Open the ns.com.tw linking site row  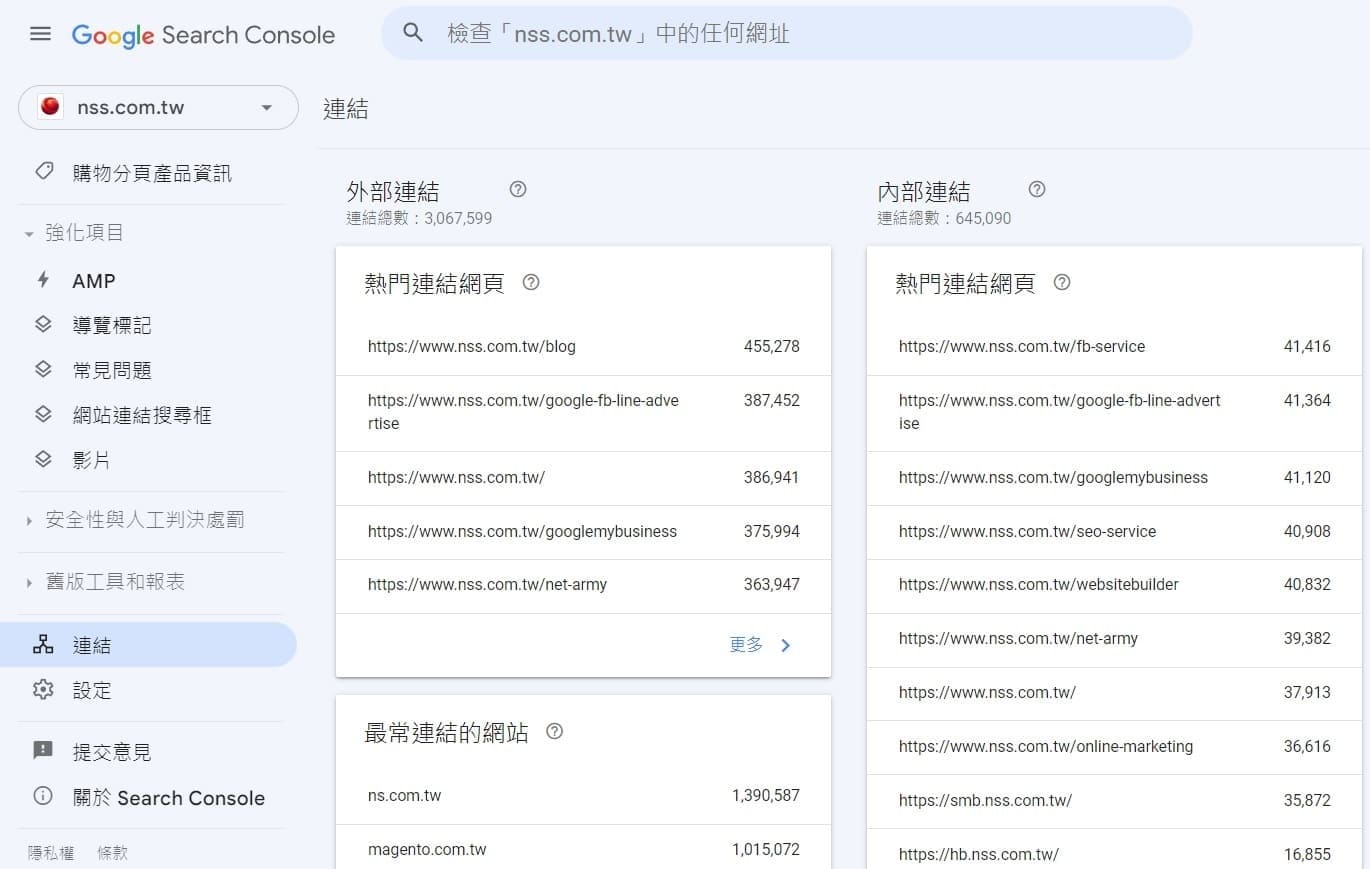583,797
